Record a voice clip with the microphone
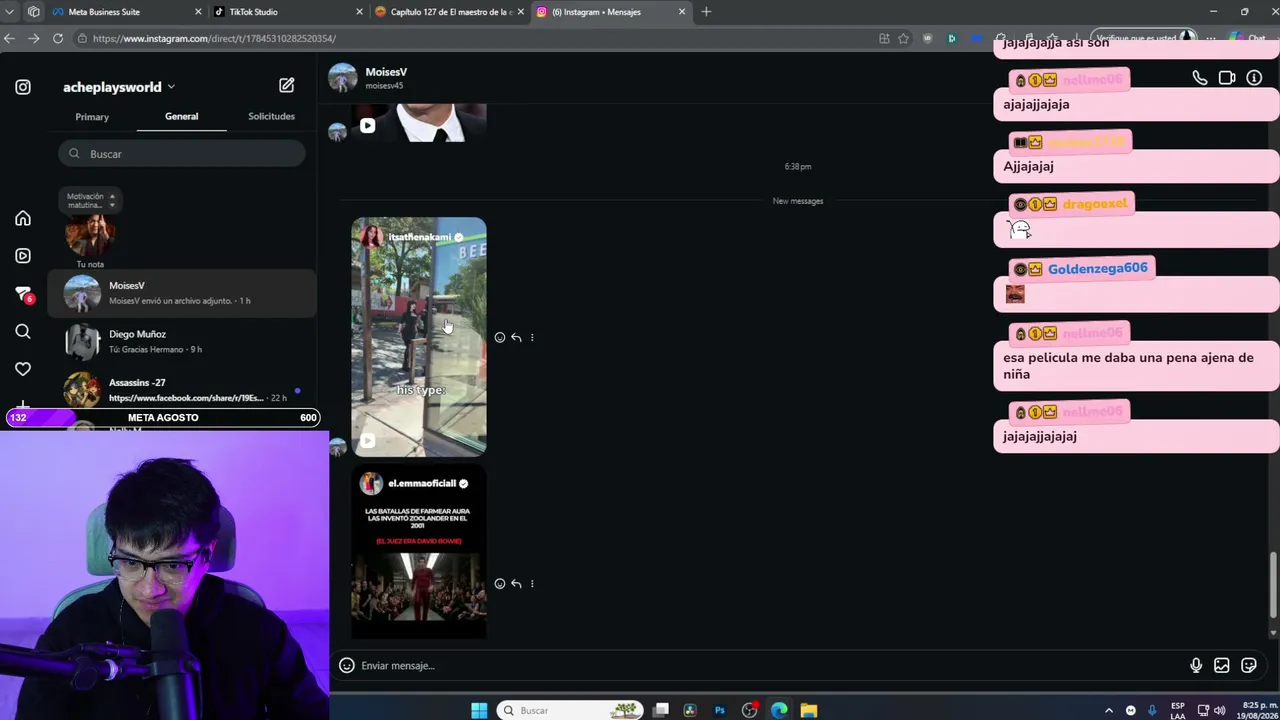1280x720 pixels. pyautogui.click(x=1196, y=666)
